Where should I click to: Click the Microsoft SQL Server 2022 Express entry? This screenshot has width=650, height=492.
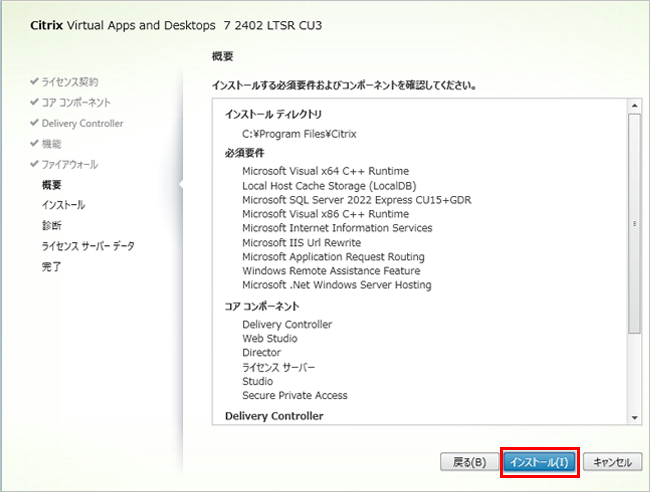(356, 200)
